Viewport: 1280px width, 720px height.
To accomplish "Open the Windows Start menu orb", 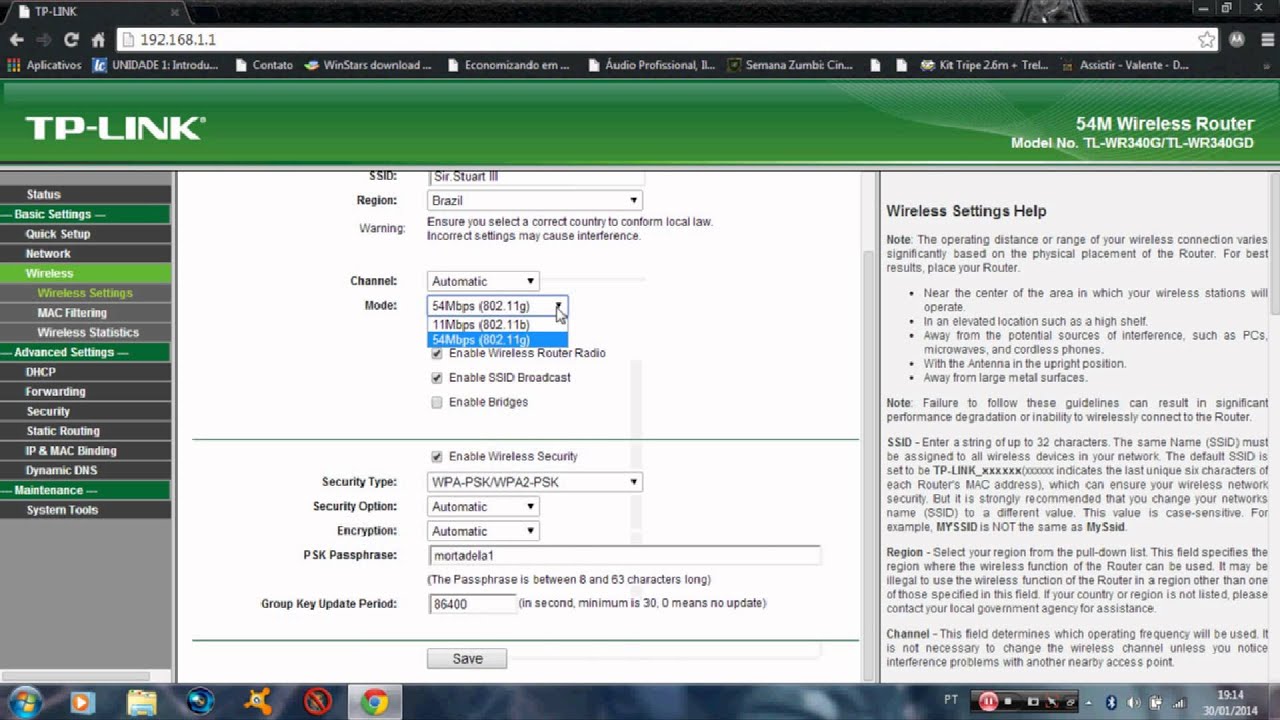I will click(25, 702).
